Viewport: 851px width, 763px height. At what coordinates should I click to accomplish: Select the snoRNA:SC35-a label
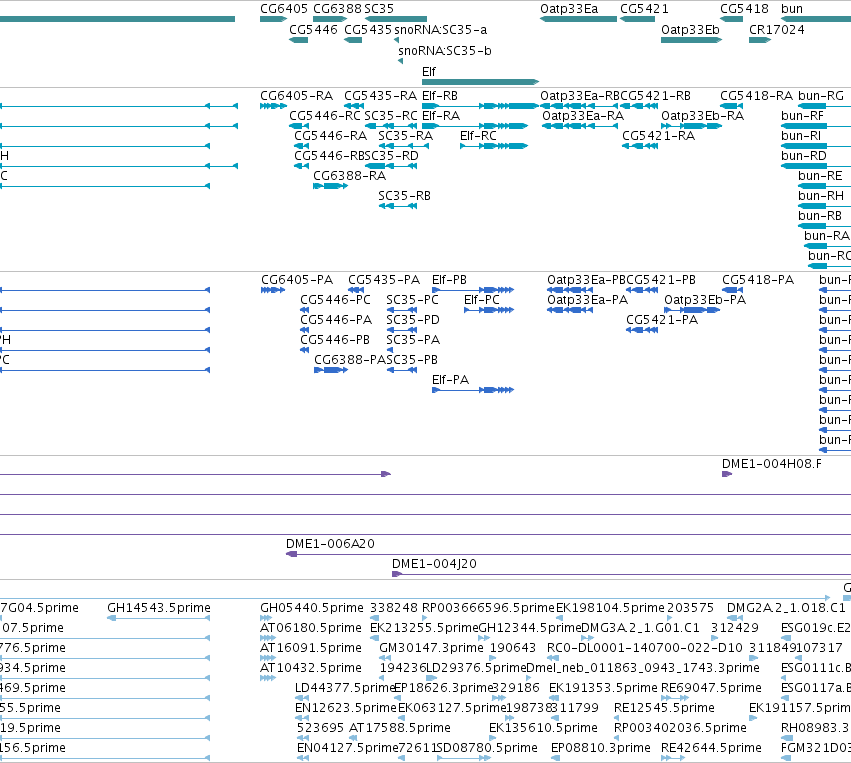tap(441, 30)
